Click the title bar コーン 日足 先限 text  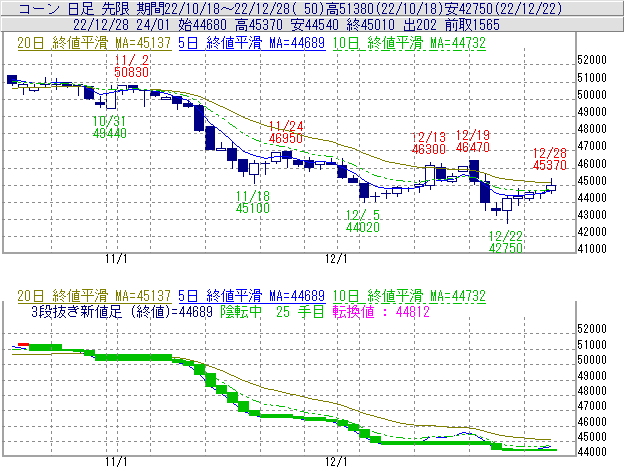pyautogui.click(x=74, y=8)
